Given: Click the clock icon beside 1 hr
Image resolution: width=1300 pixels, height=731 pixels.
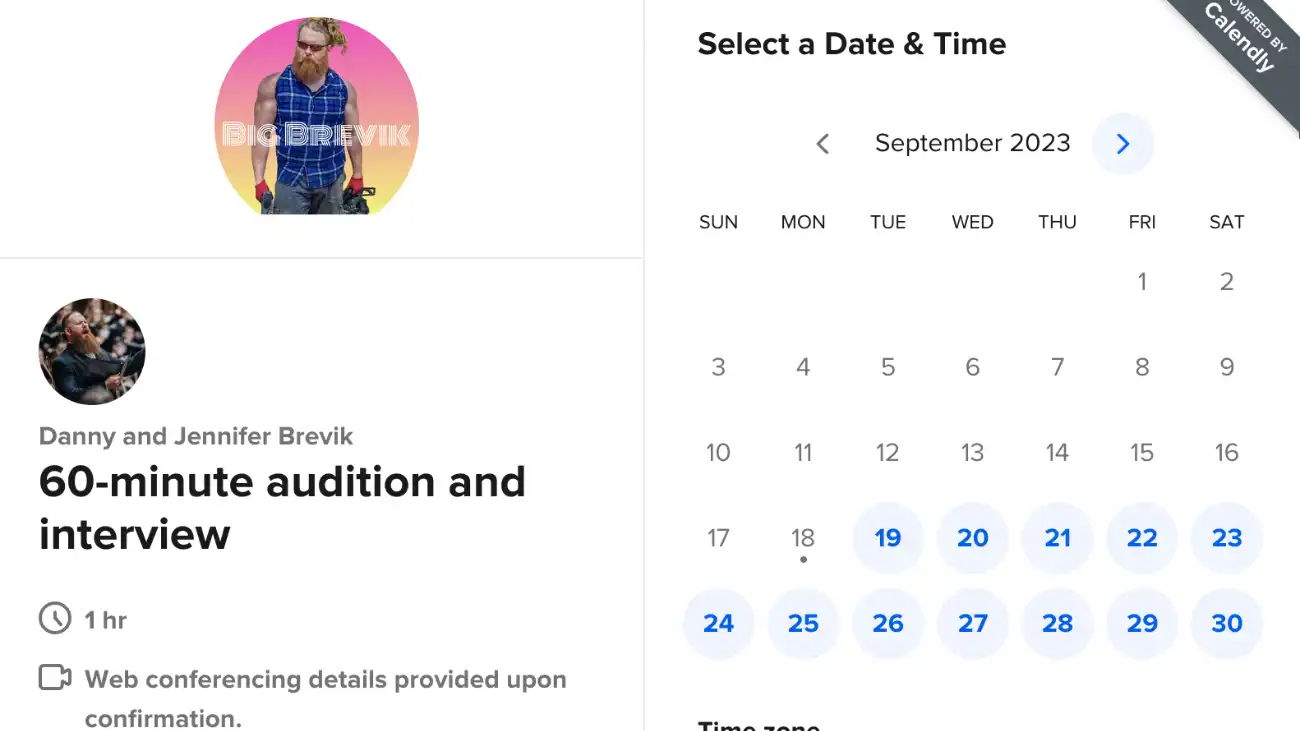Looking at the screenshot, I should pos(55,620).
